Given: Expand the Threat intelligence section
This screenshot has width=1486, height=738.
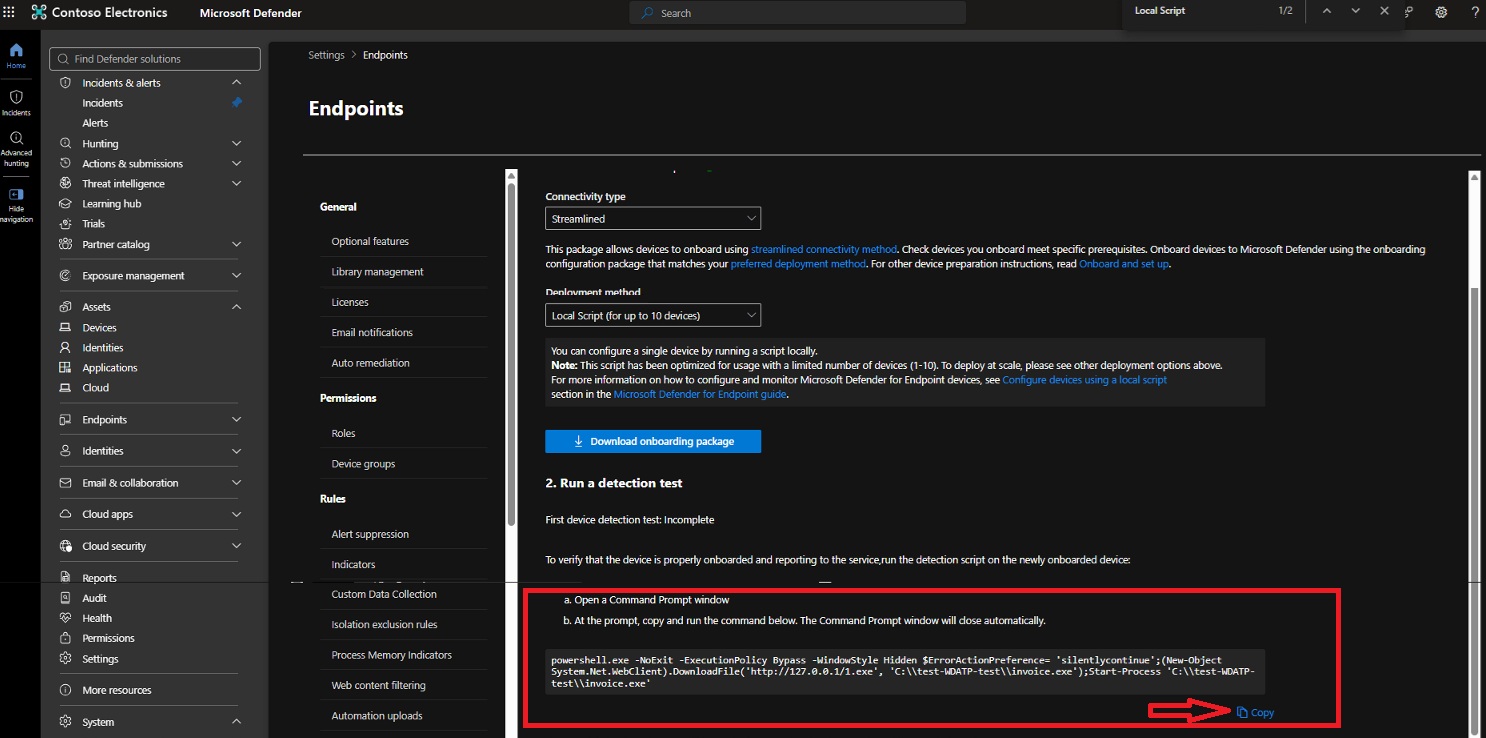Looking at the screenshot, I should (237, 184).
